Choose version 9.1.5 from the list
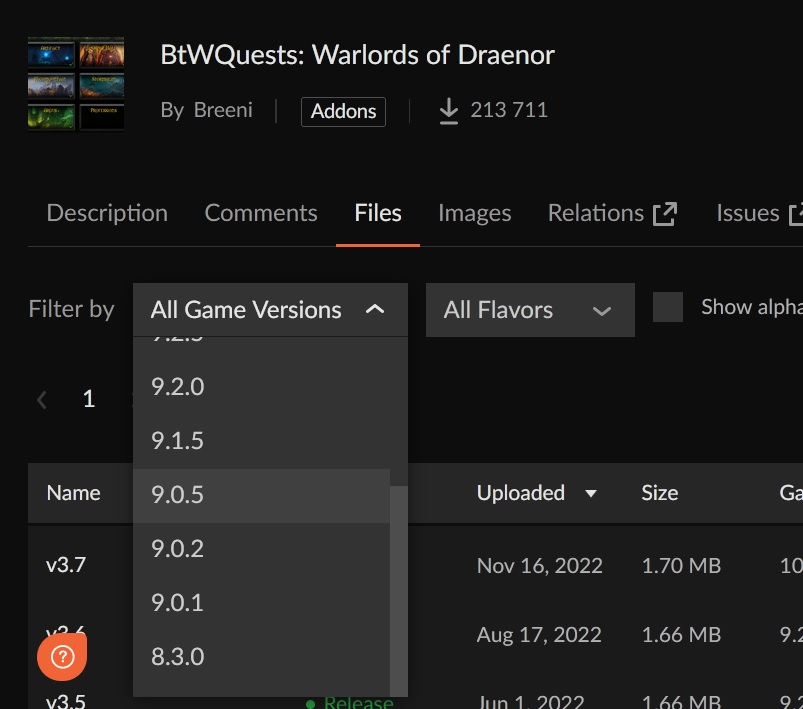Screen dimensions: 803x709 (x=261, y=441)
